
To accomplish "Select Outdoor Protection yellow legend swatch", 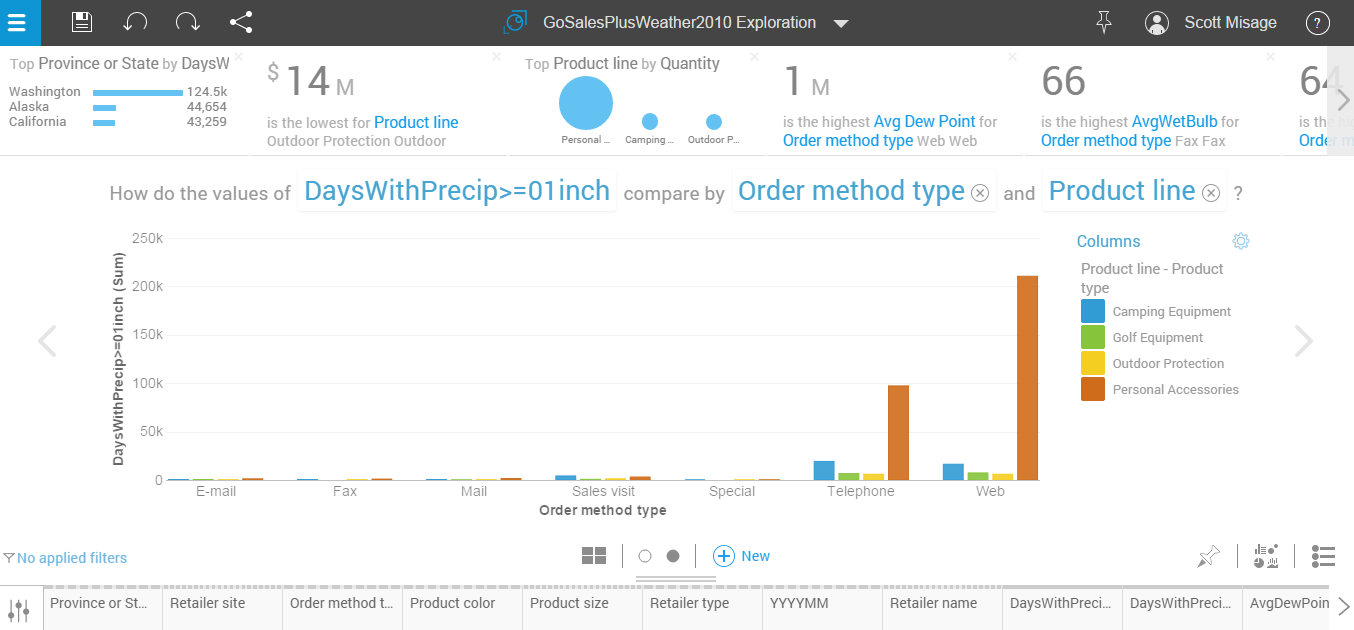I will (x=1093, y=363).
